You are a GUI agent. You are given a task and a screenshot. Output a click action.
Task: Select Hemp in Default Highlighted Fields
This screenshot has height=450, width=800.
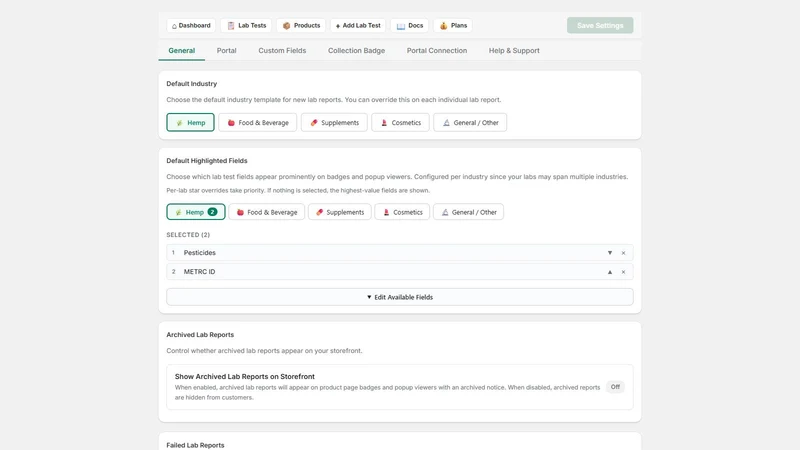click(196, 212)
